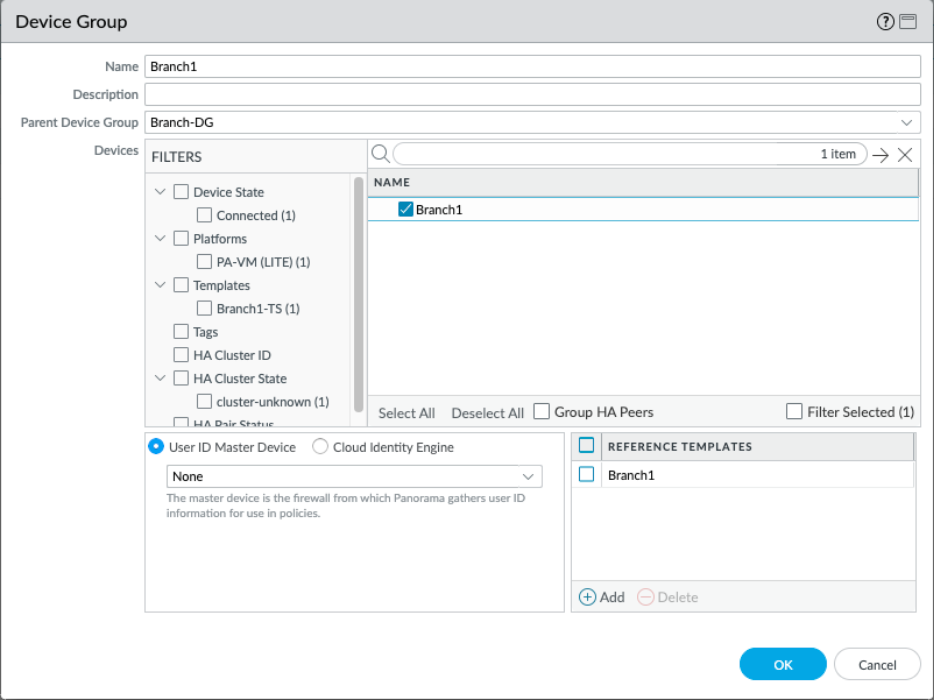Open the Parent Device Group dropdown
Image resolution: width=934 pixels, height=700 pixels.
907,122
